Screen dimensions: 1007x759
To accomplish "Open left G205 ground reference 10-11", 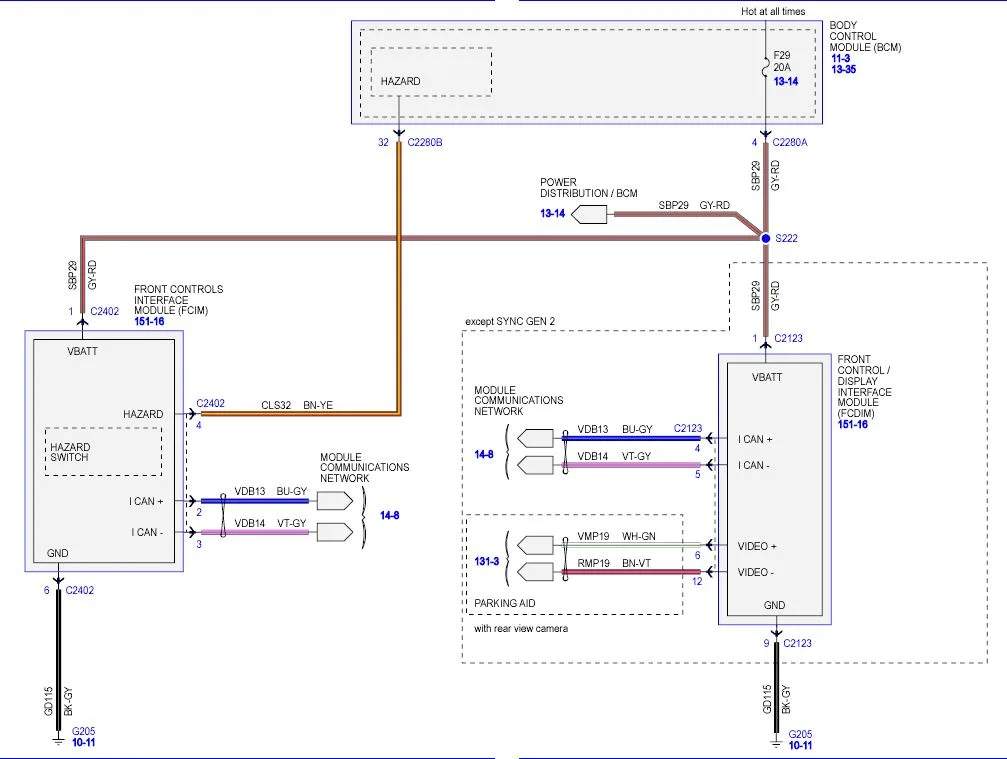I will [x=83, y=742].
